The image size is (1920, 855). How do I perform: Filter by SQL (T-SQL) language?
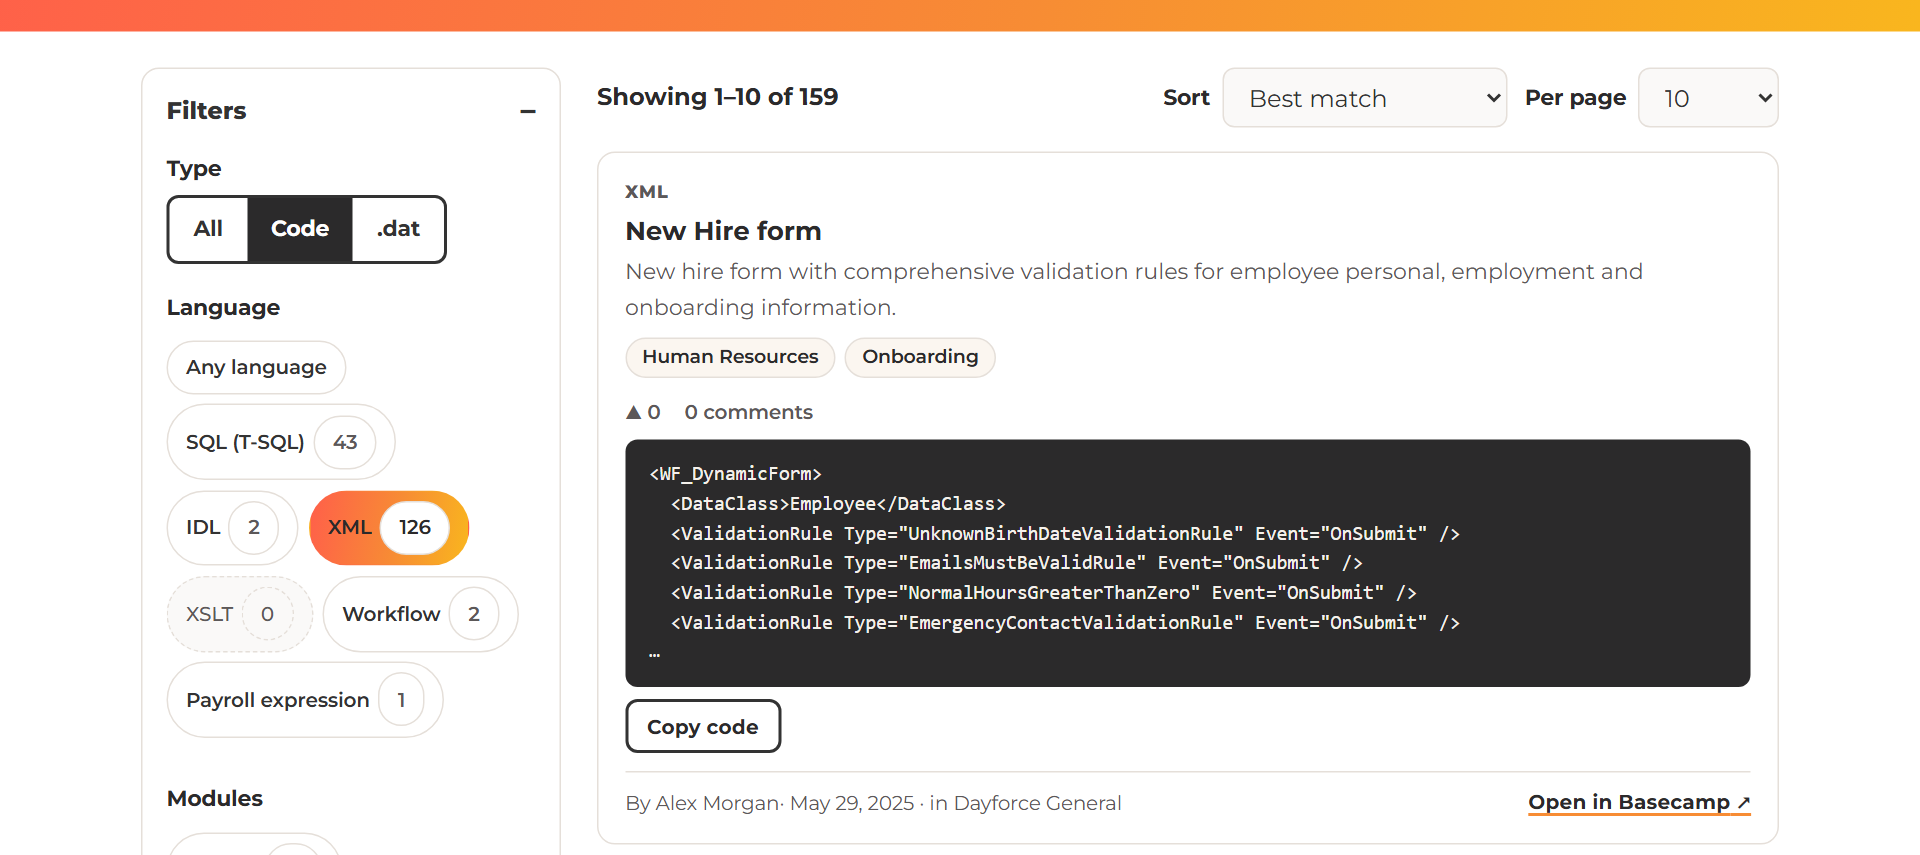coord(281,442)
